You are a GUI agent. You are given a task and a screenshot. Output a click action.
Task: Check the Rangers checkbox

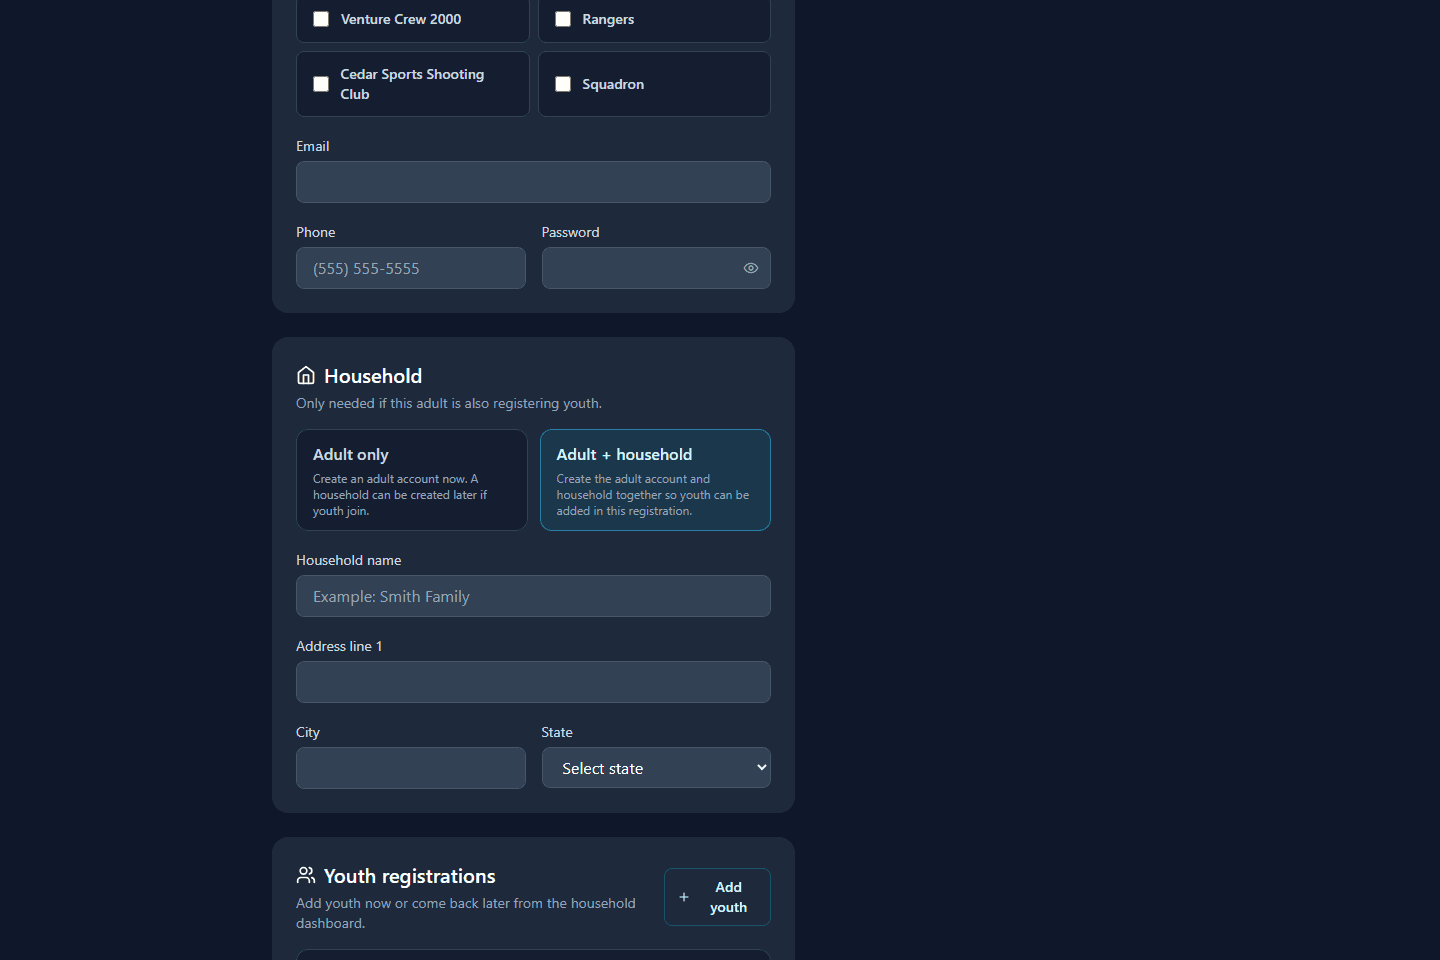click(x=563, y=19)
